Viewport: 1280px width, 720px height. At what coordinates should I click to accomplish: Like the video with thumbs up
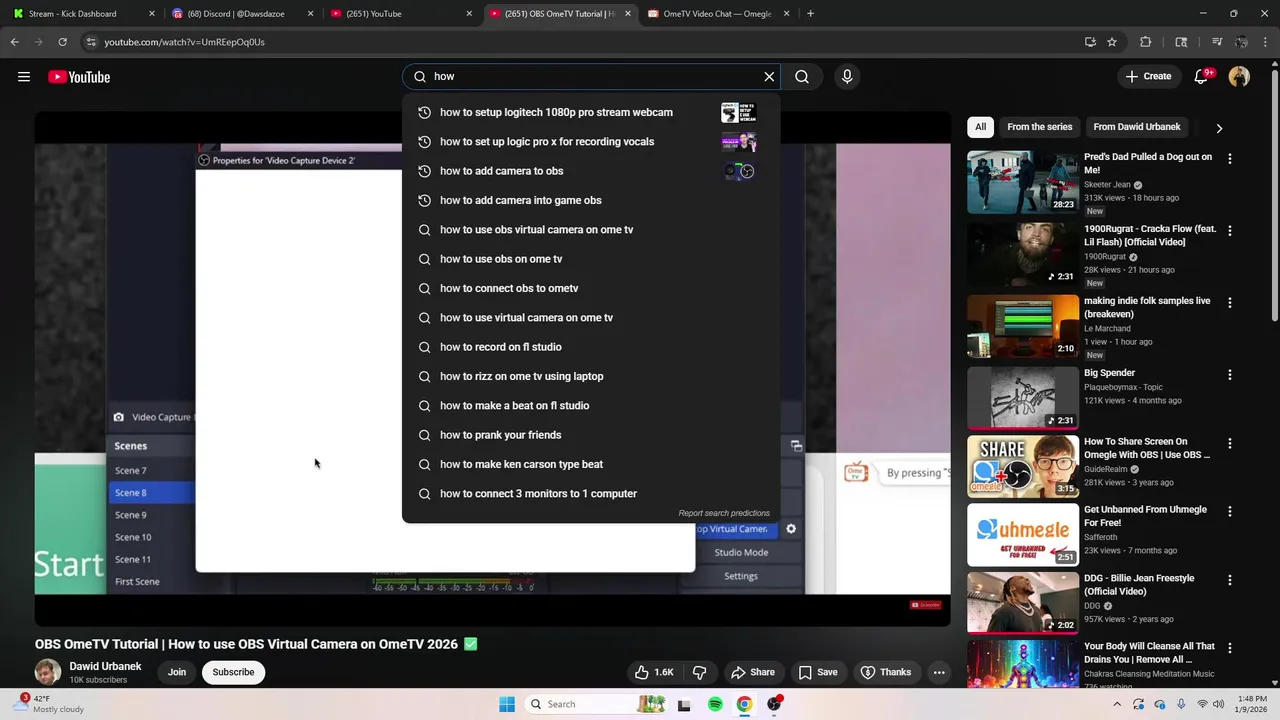click(x=654, y=672)
